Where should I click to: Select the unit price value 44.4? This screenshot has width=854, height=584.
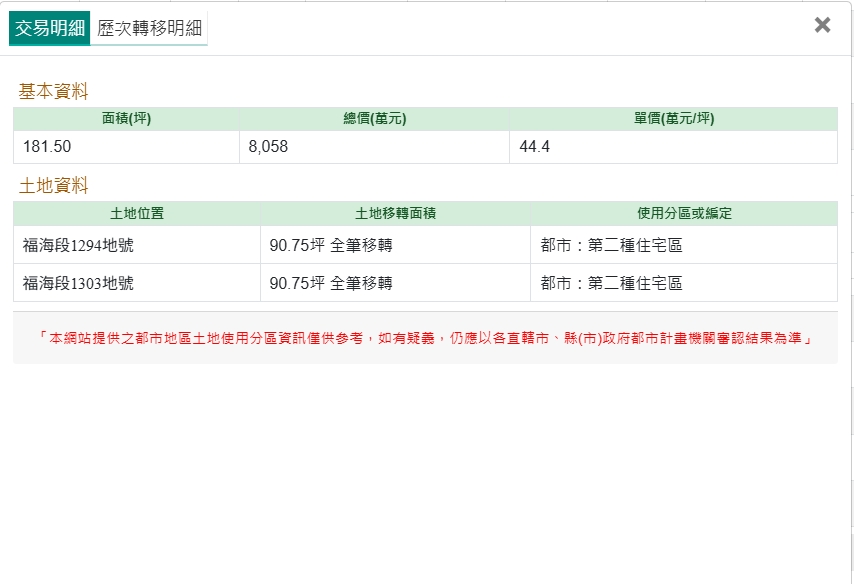click(x=535, y=147)
